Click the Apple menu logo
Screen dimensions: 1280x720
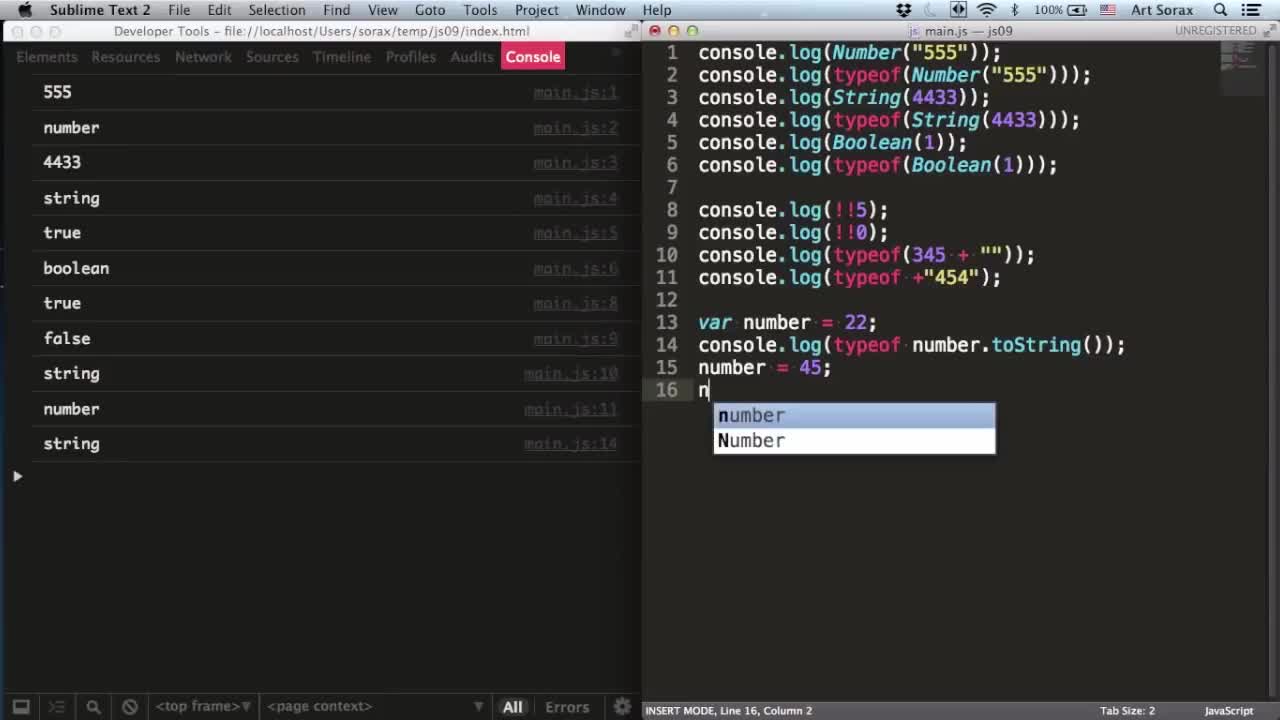25,10
